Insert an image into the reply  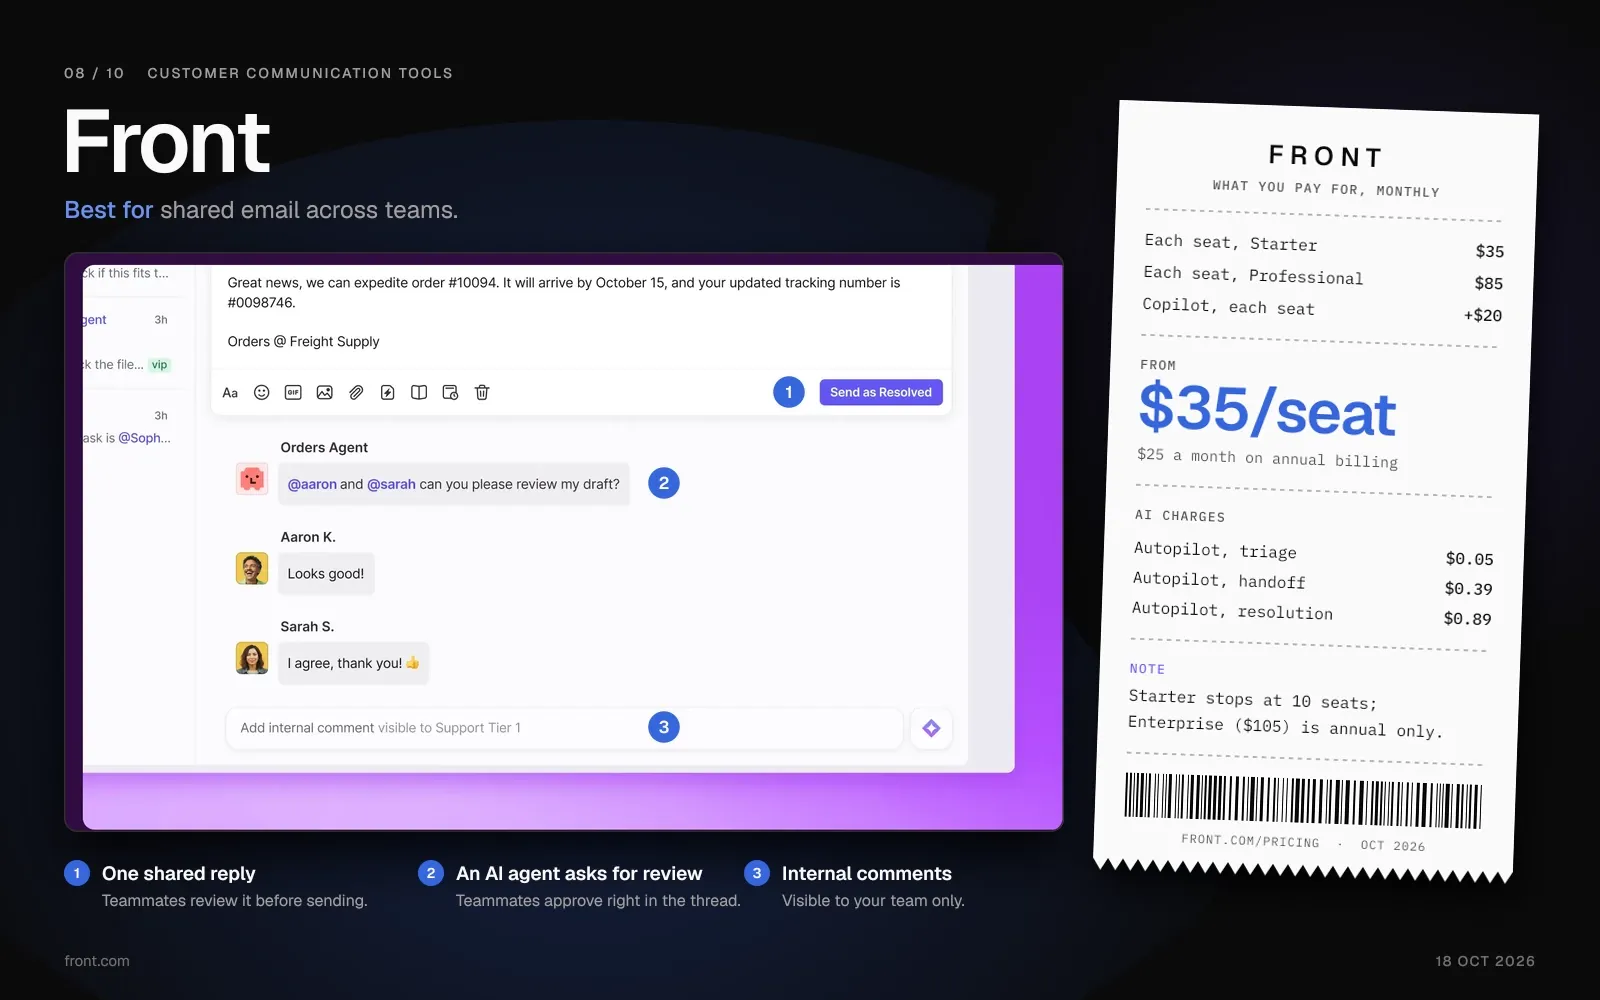click(x=325, y=393)
